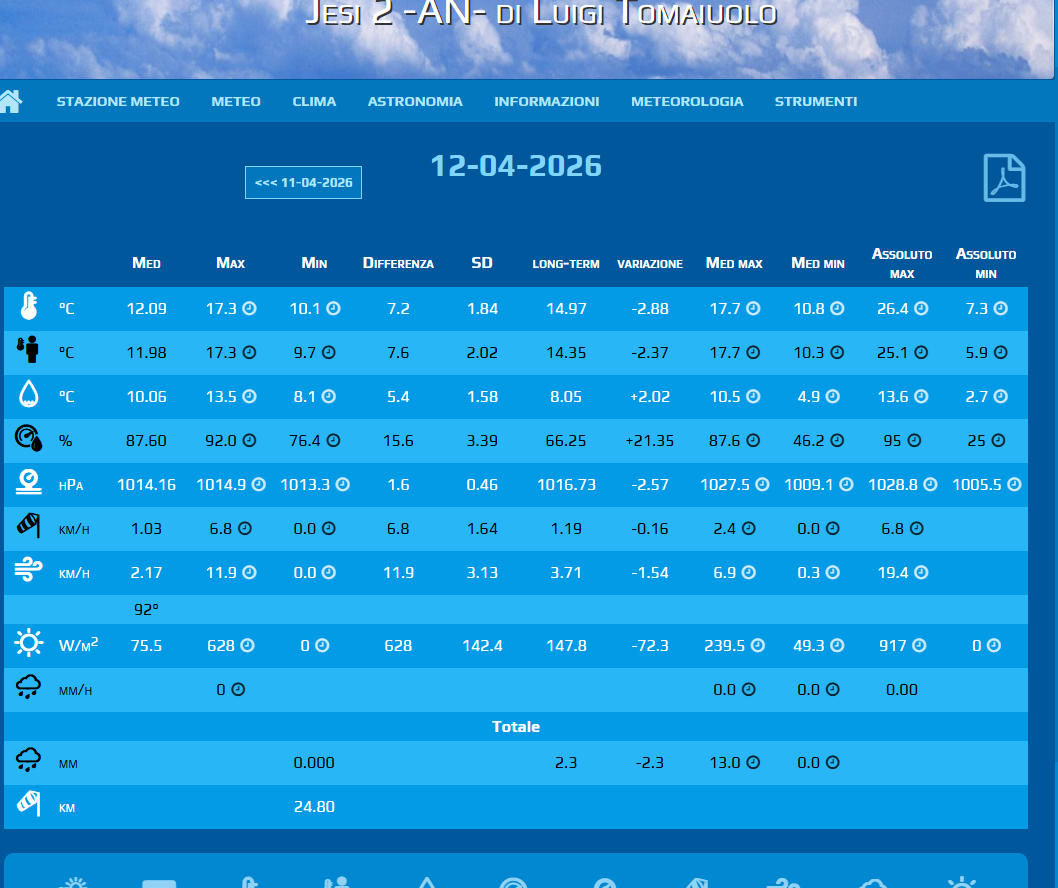Click the thermometer icon in temperature row

pos(29,308)
